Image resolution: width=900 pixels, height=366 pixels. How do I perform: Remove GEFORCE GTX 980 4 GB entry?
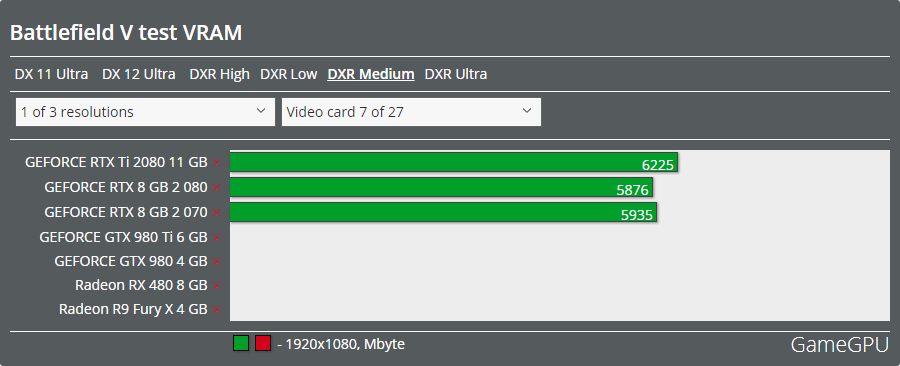tap(216, 262)
